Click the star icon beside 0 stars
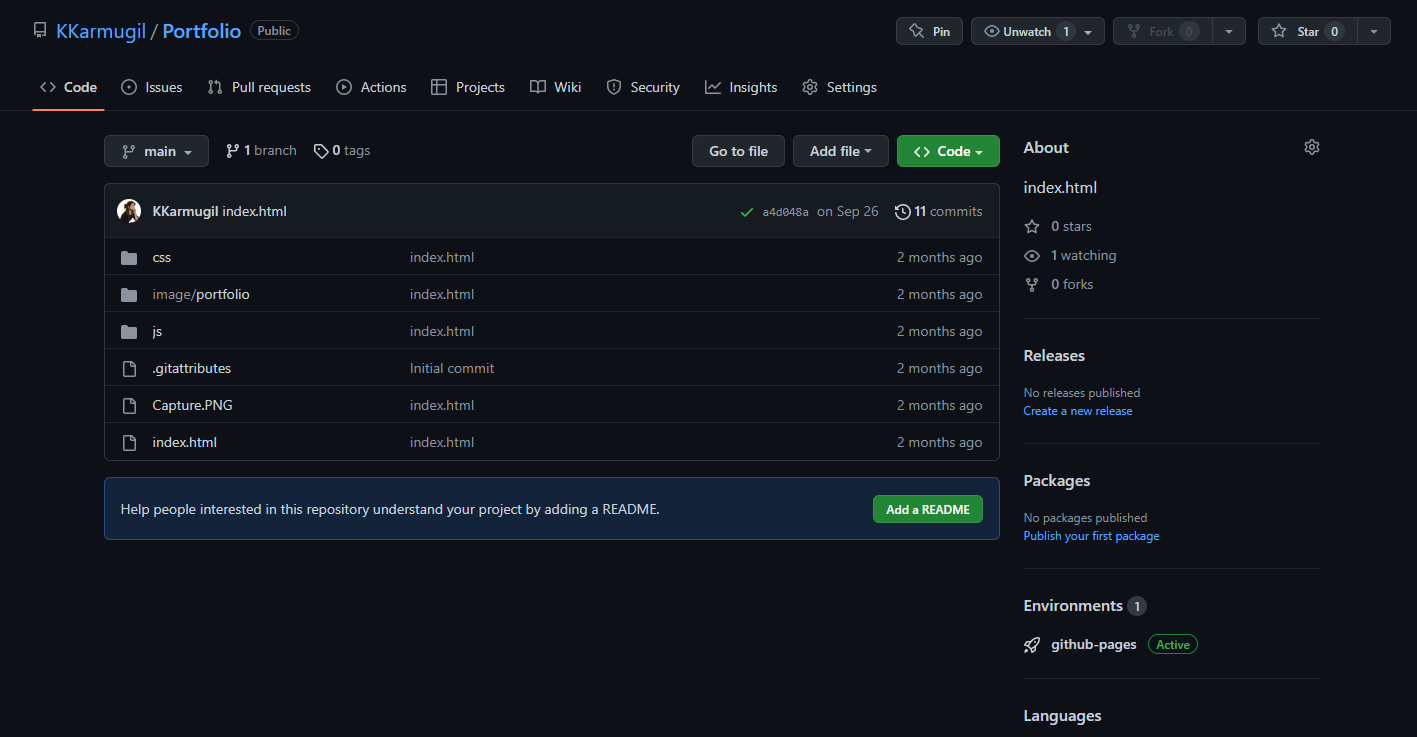 (x=1032, y=227)
